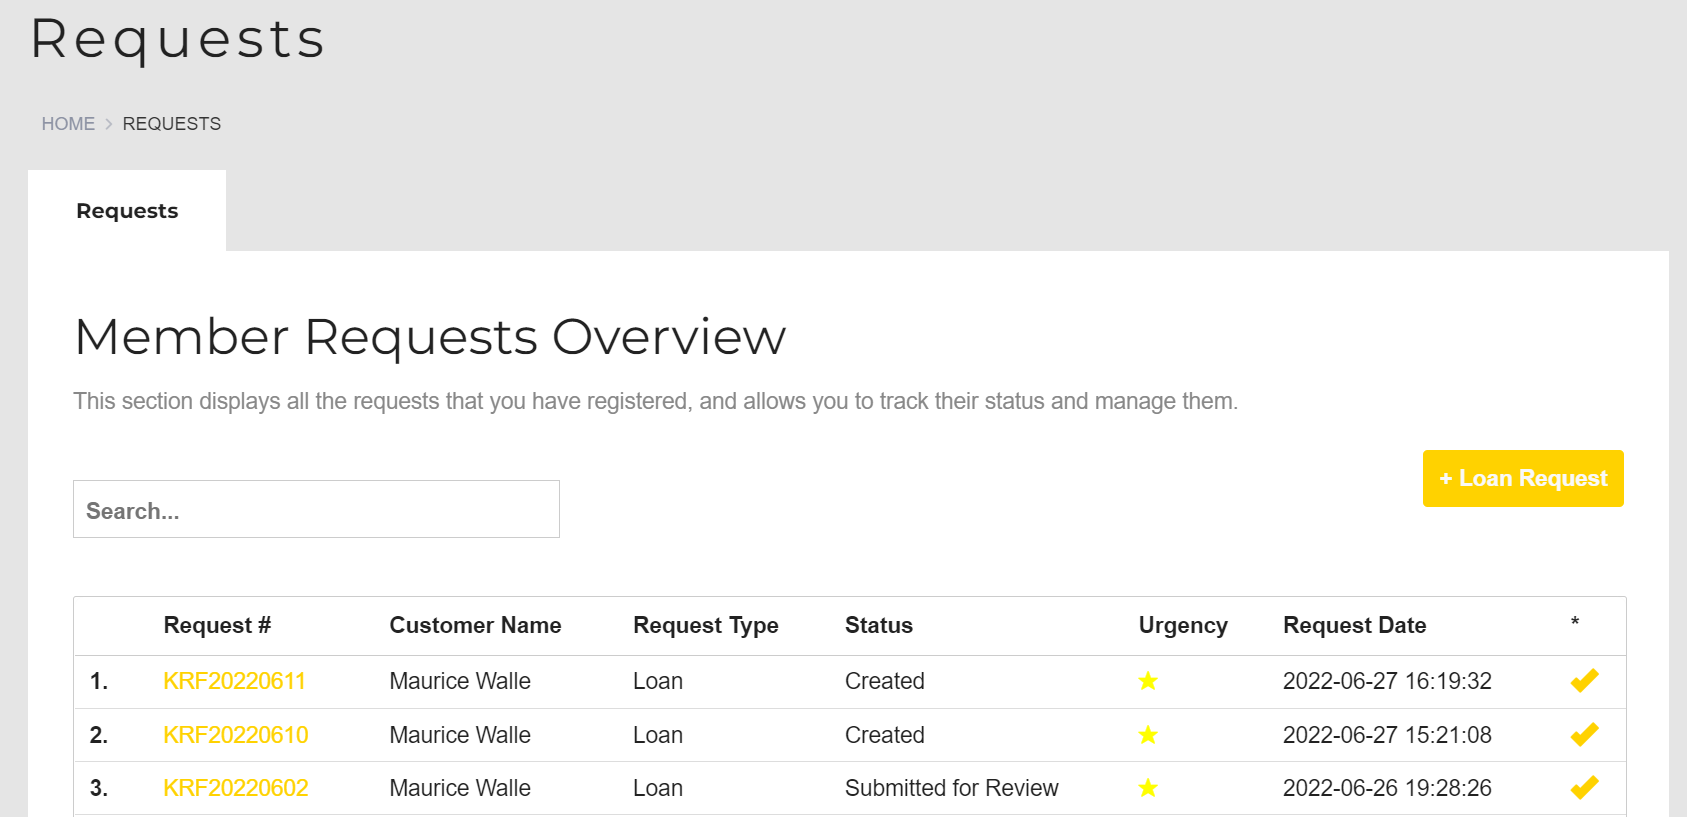Viewport: 1687px width, 817px height.
Task: Open request KRF20220610
Action: (x=235, y=735)
